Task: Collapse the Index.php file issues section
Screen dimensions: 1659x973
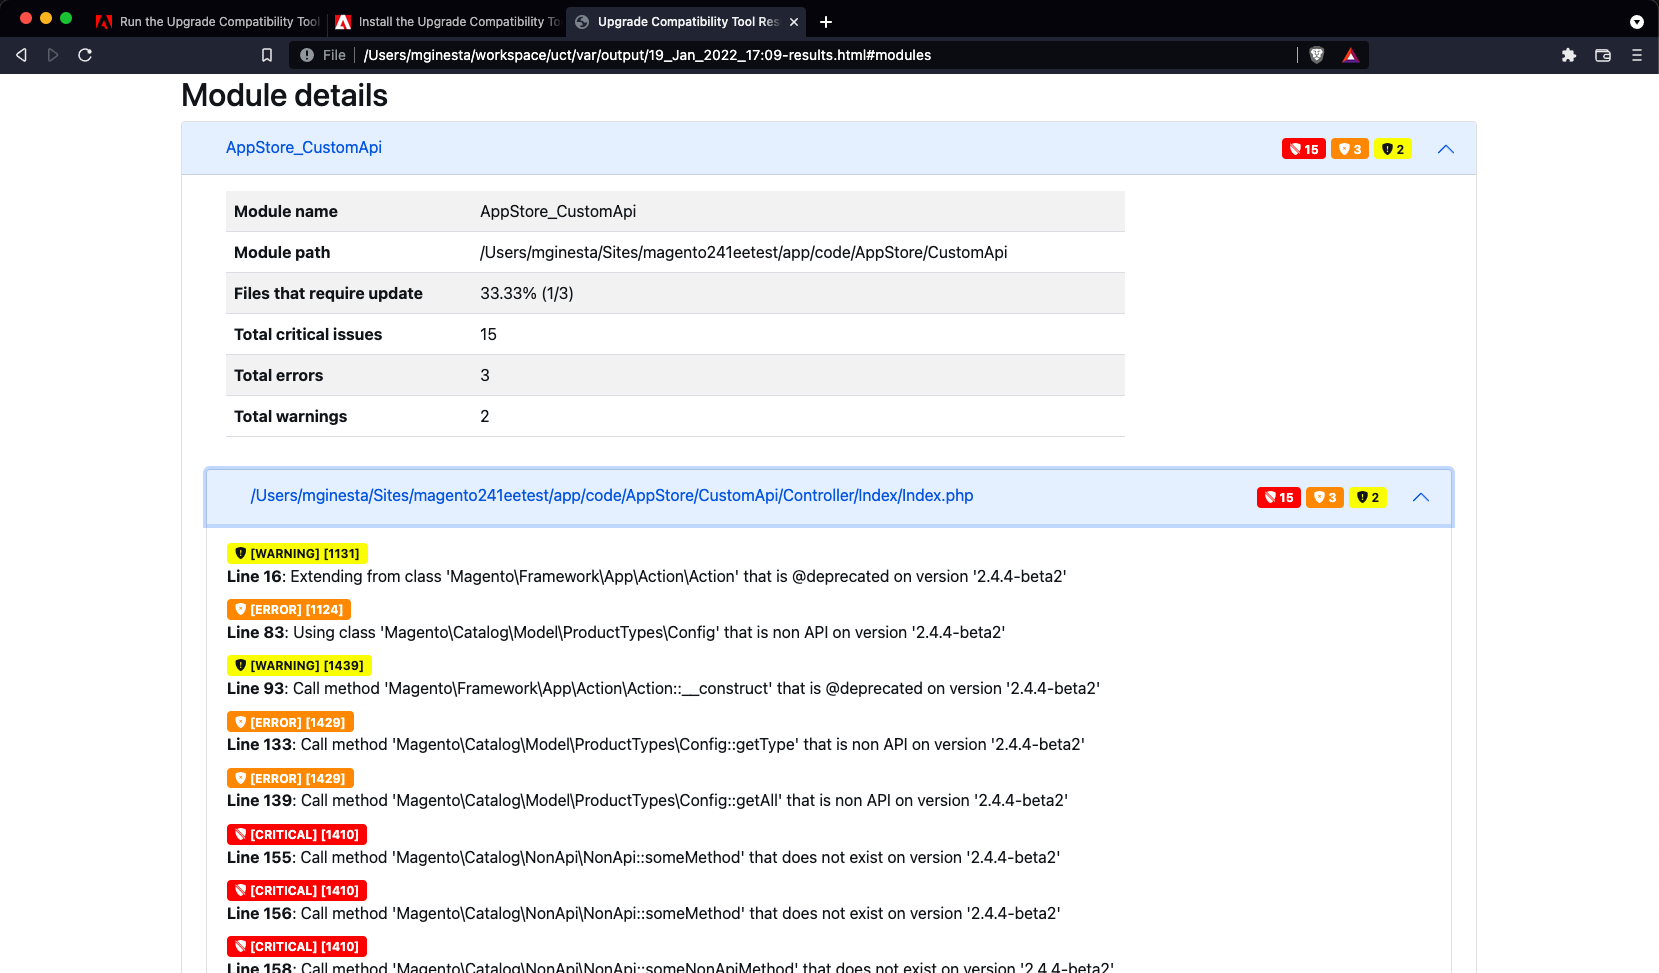Action: (x=1421, y=496)
